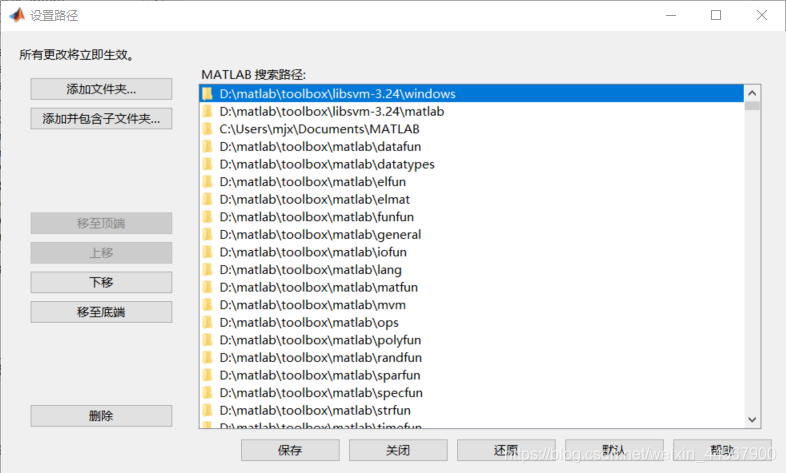This screenshot has width=786, height=473.
Task: Select path D:\matlab\toolbox\matlab\funfun
Action: pos(472,216)
